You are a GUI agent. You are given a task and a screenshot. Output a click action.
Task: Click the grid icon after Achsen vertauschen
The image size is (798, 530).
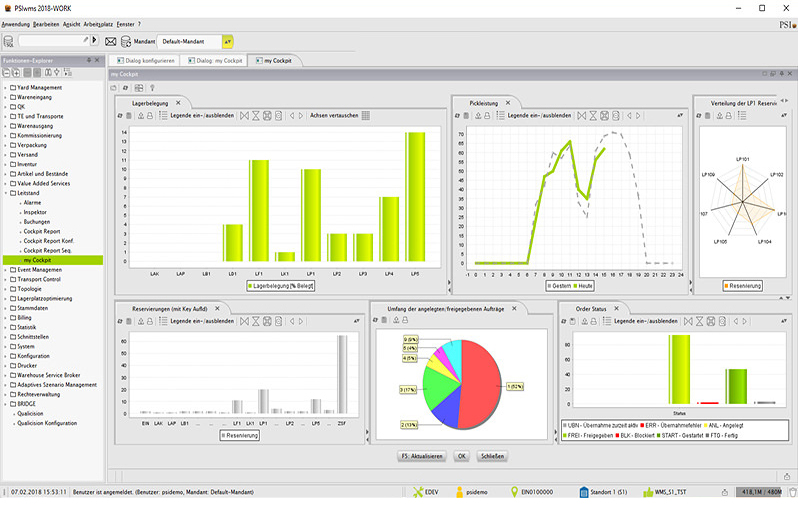(366, 115)
